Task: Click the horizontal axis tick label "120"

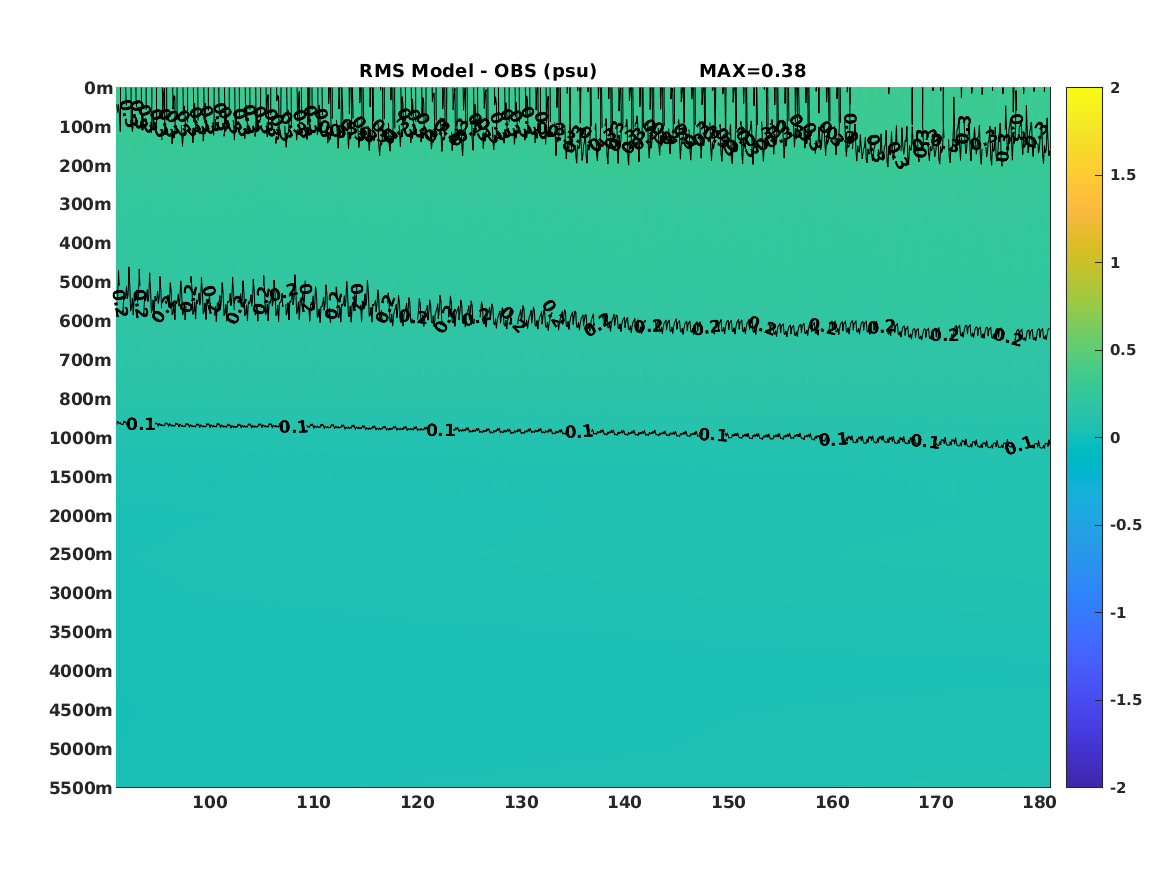Action: (x=418, y=802)
